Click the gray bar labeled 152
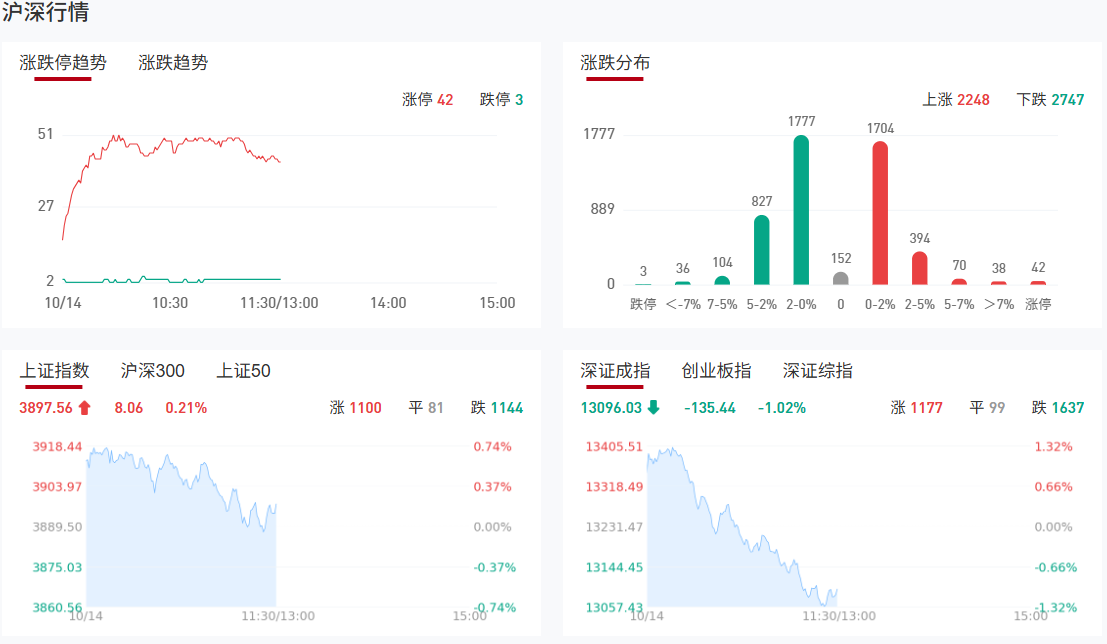Screen dimensions: 1107x644 841,278
